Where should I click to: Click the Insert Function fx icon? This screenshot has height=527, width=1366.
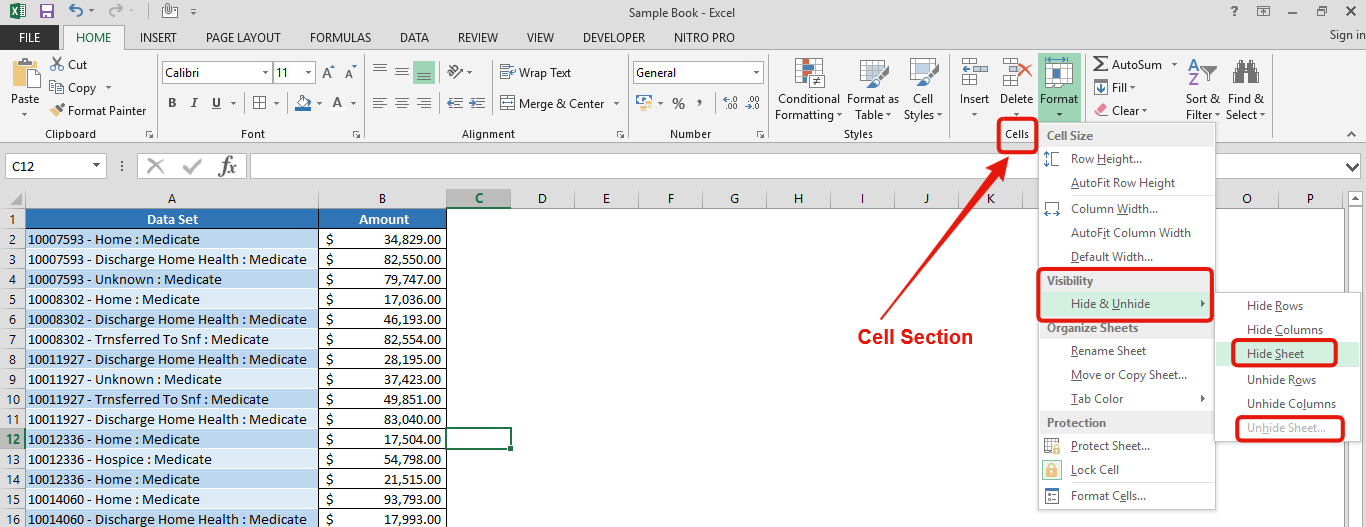228,166
